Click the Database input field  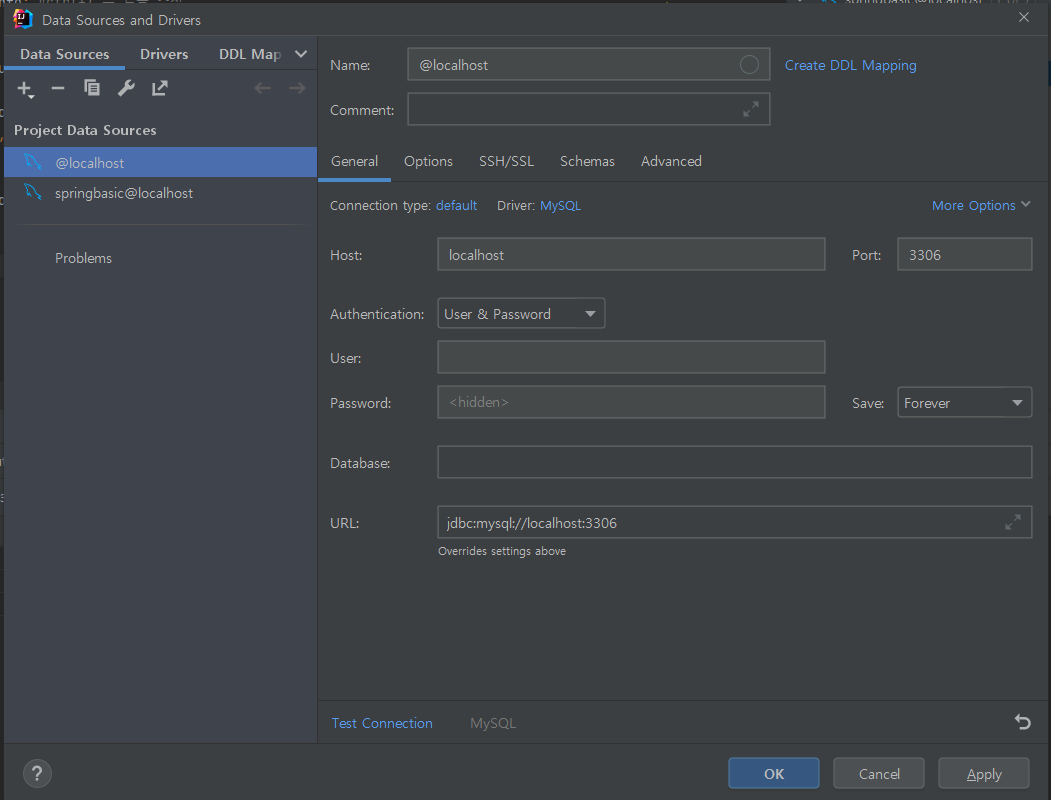(x=735, y=462)
